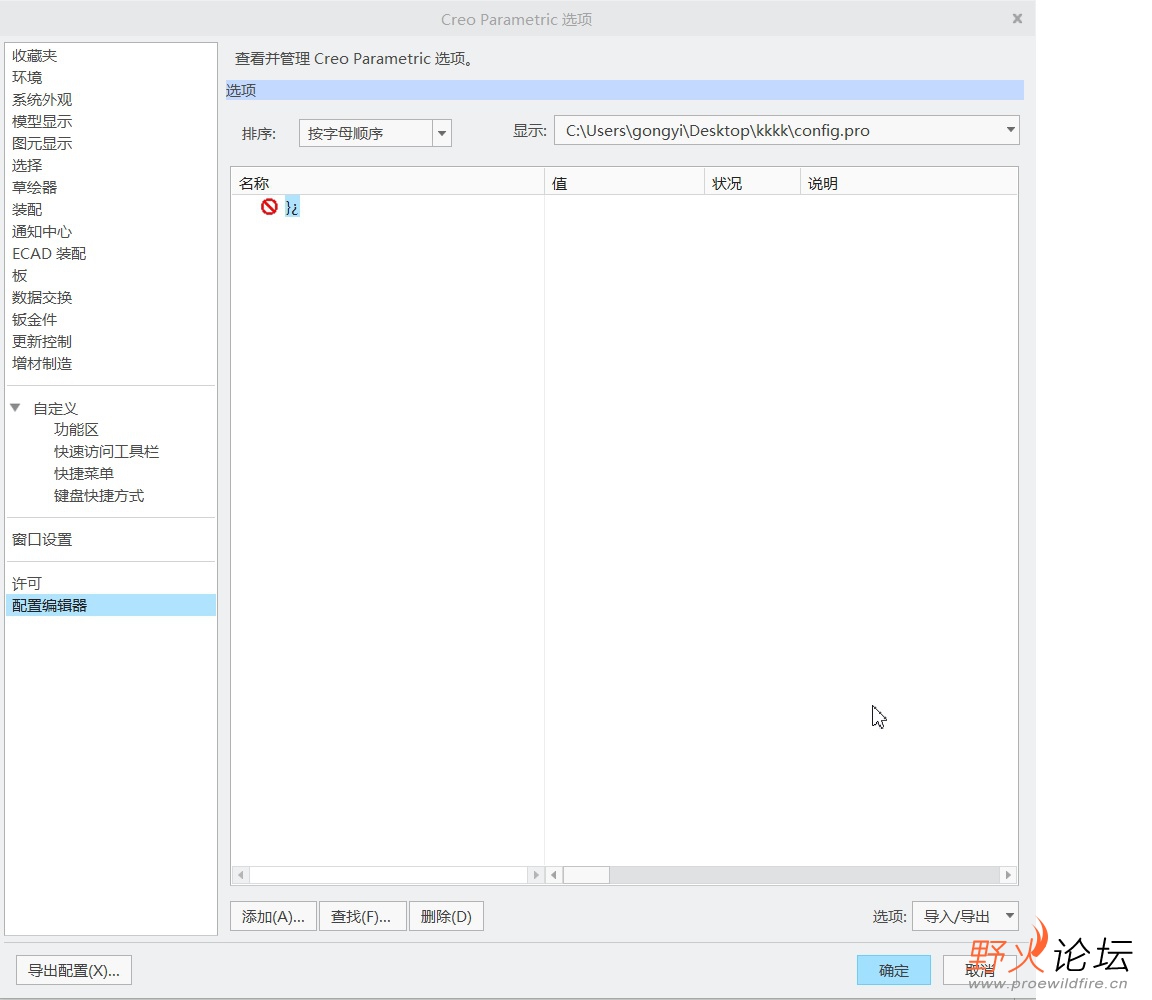Screen dimensions: 1152x1000
Task: Select 快捷菜单 under 自定义
Action: [84, 473]
